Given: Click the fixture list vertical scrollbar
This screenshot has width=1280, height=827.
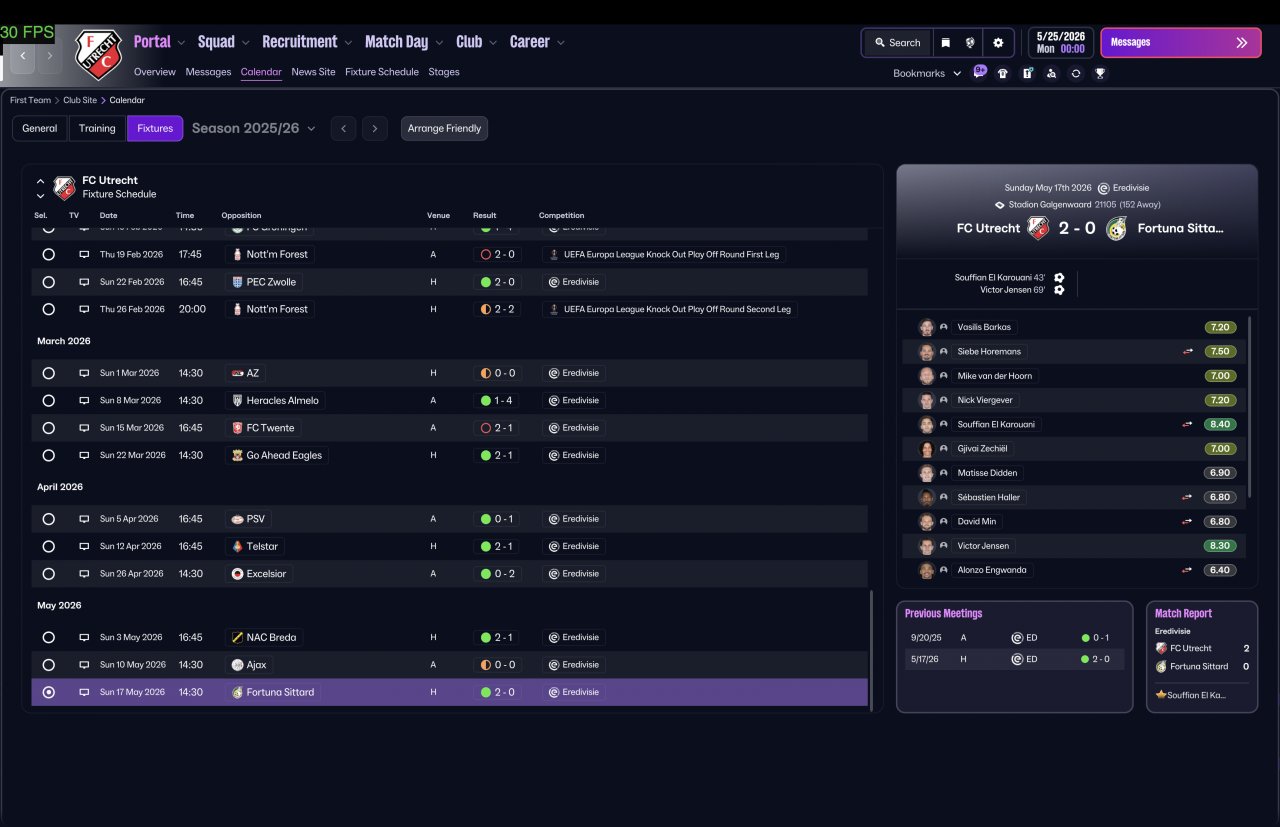Looking at the screenshot, I should coord(872,650).
